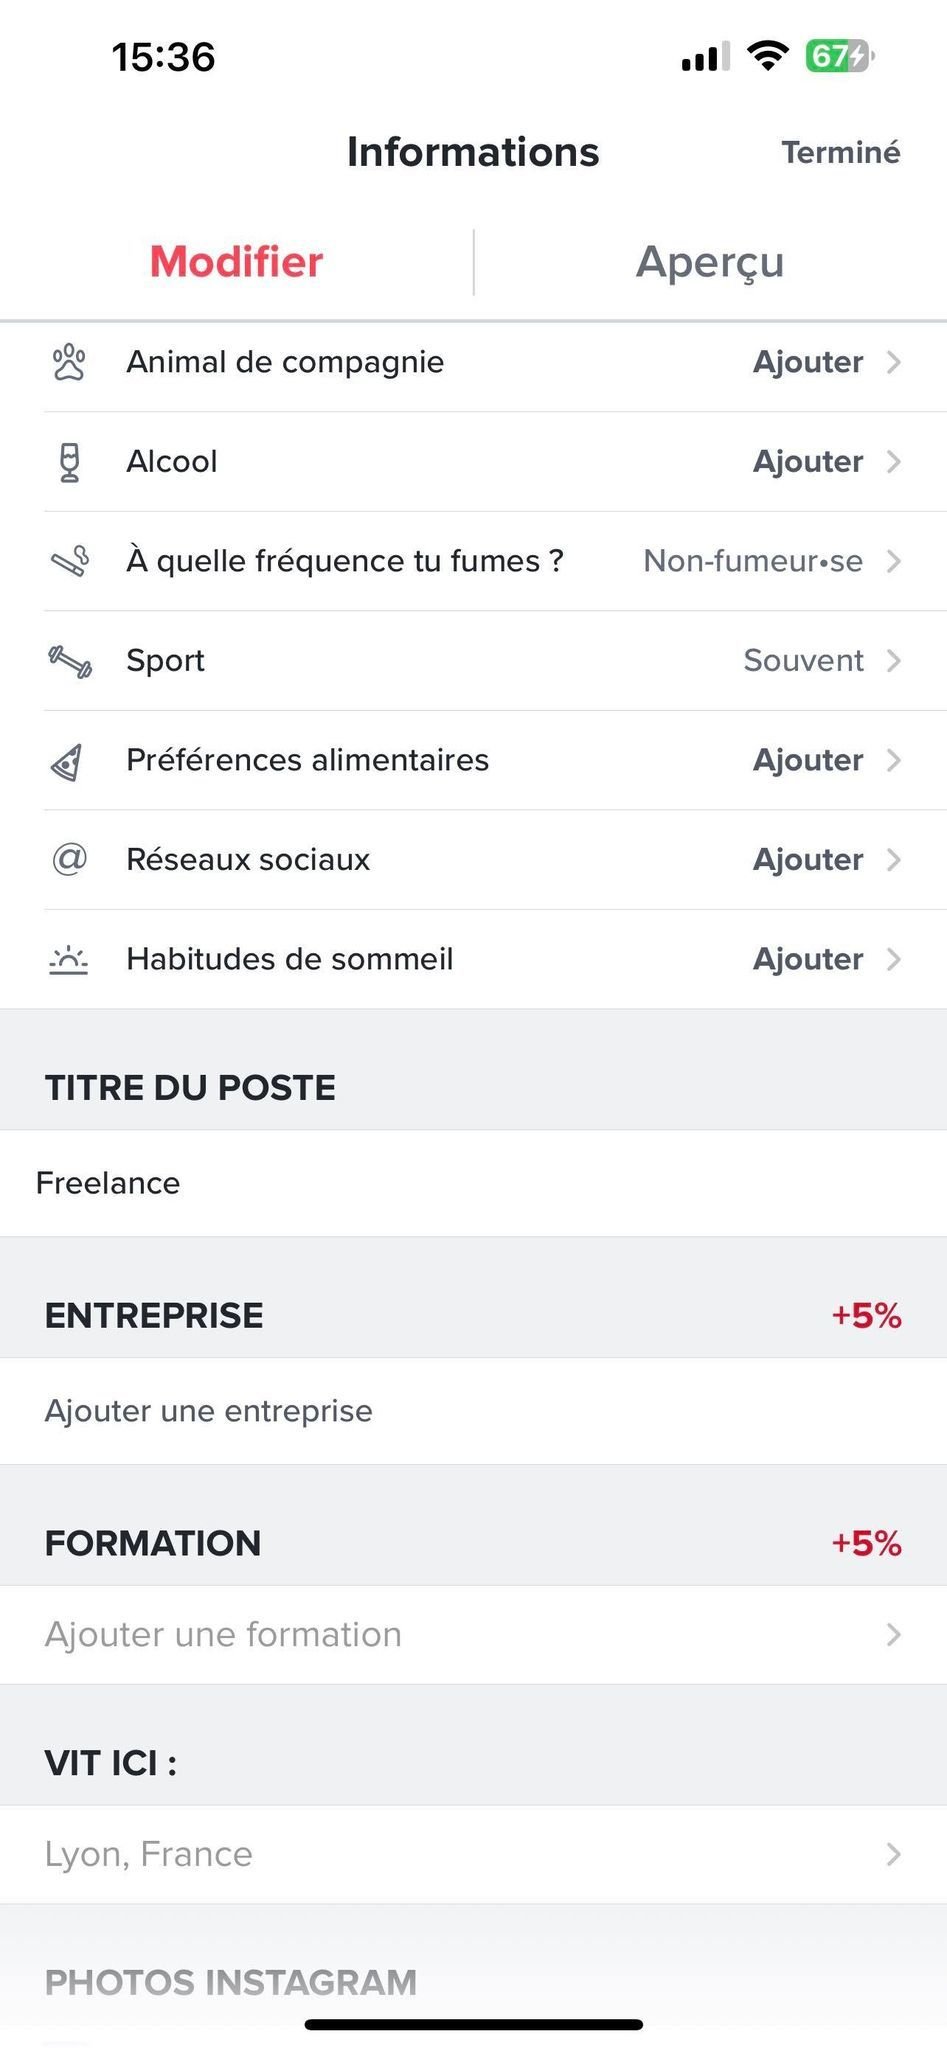Screen dimensions: 947x2048
Task: Tap Ajouter for Habitudes de sommeil
Action: coord(807,960)
